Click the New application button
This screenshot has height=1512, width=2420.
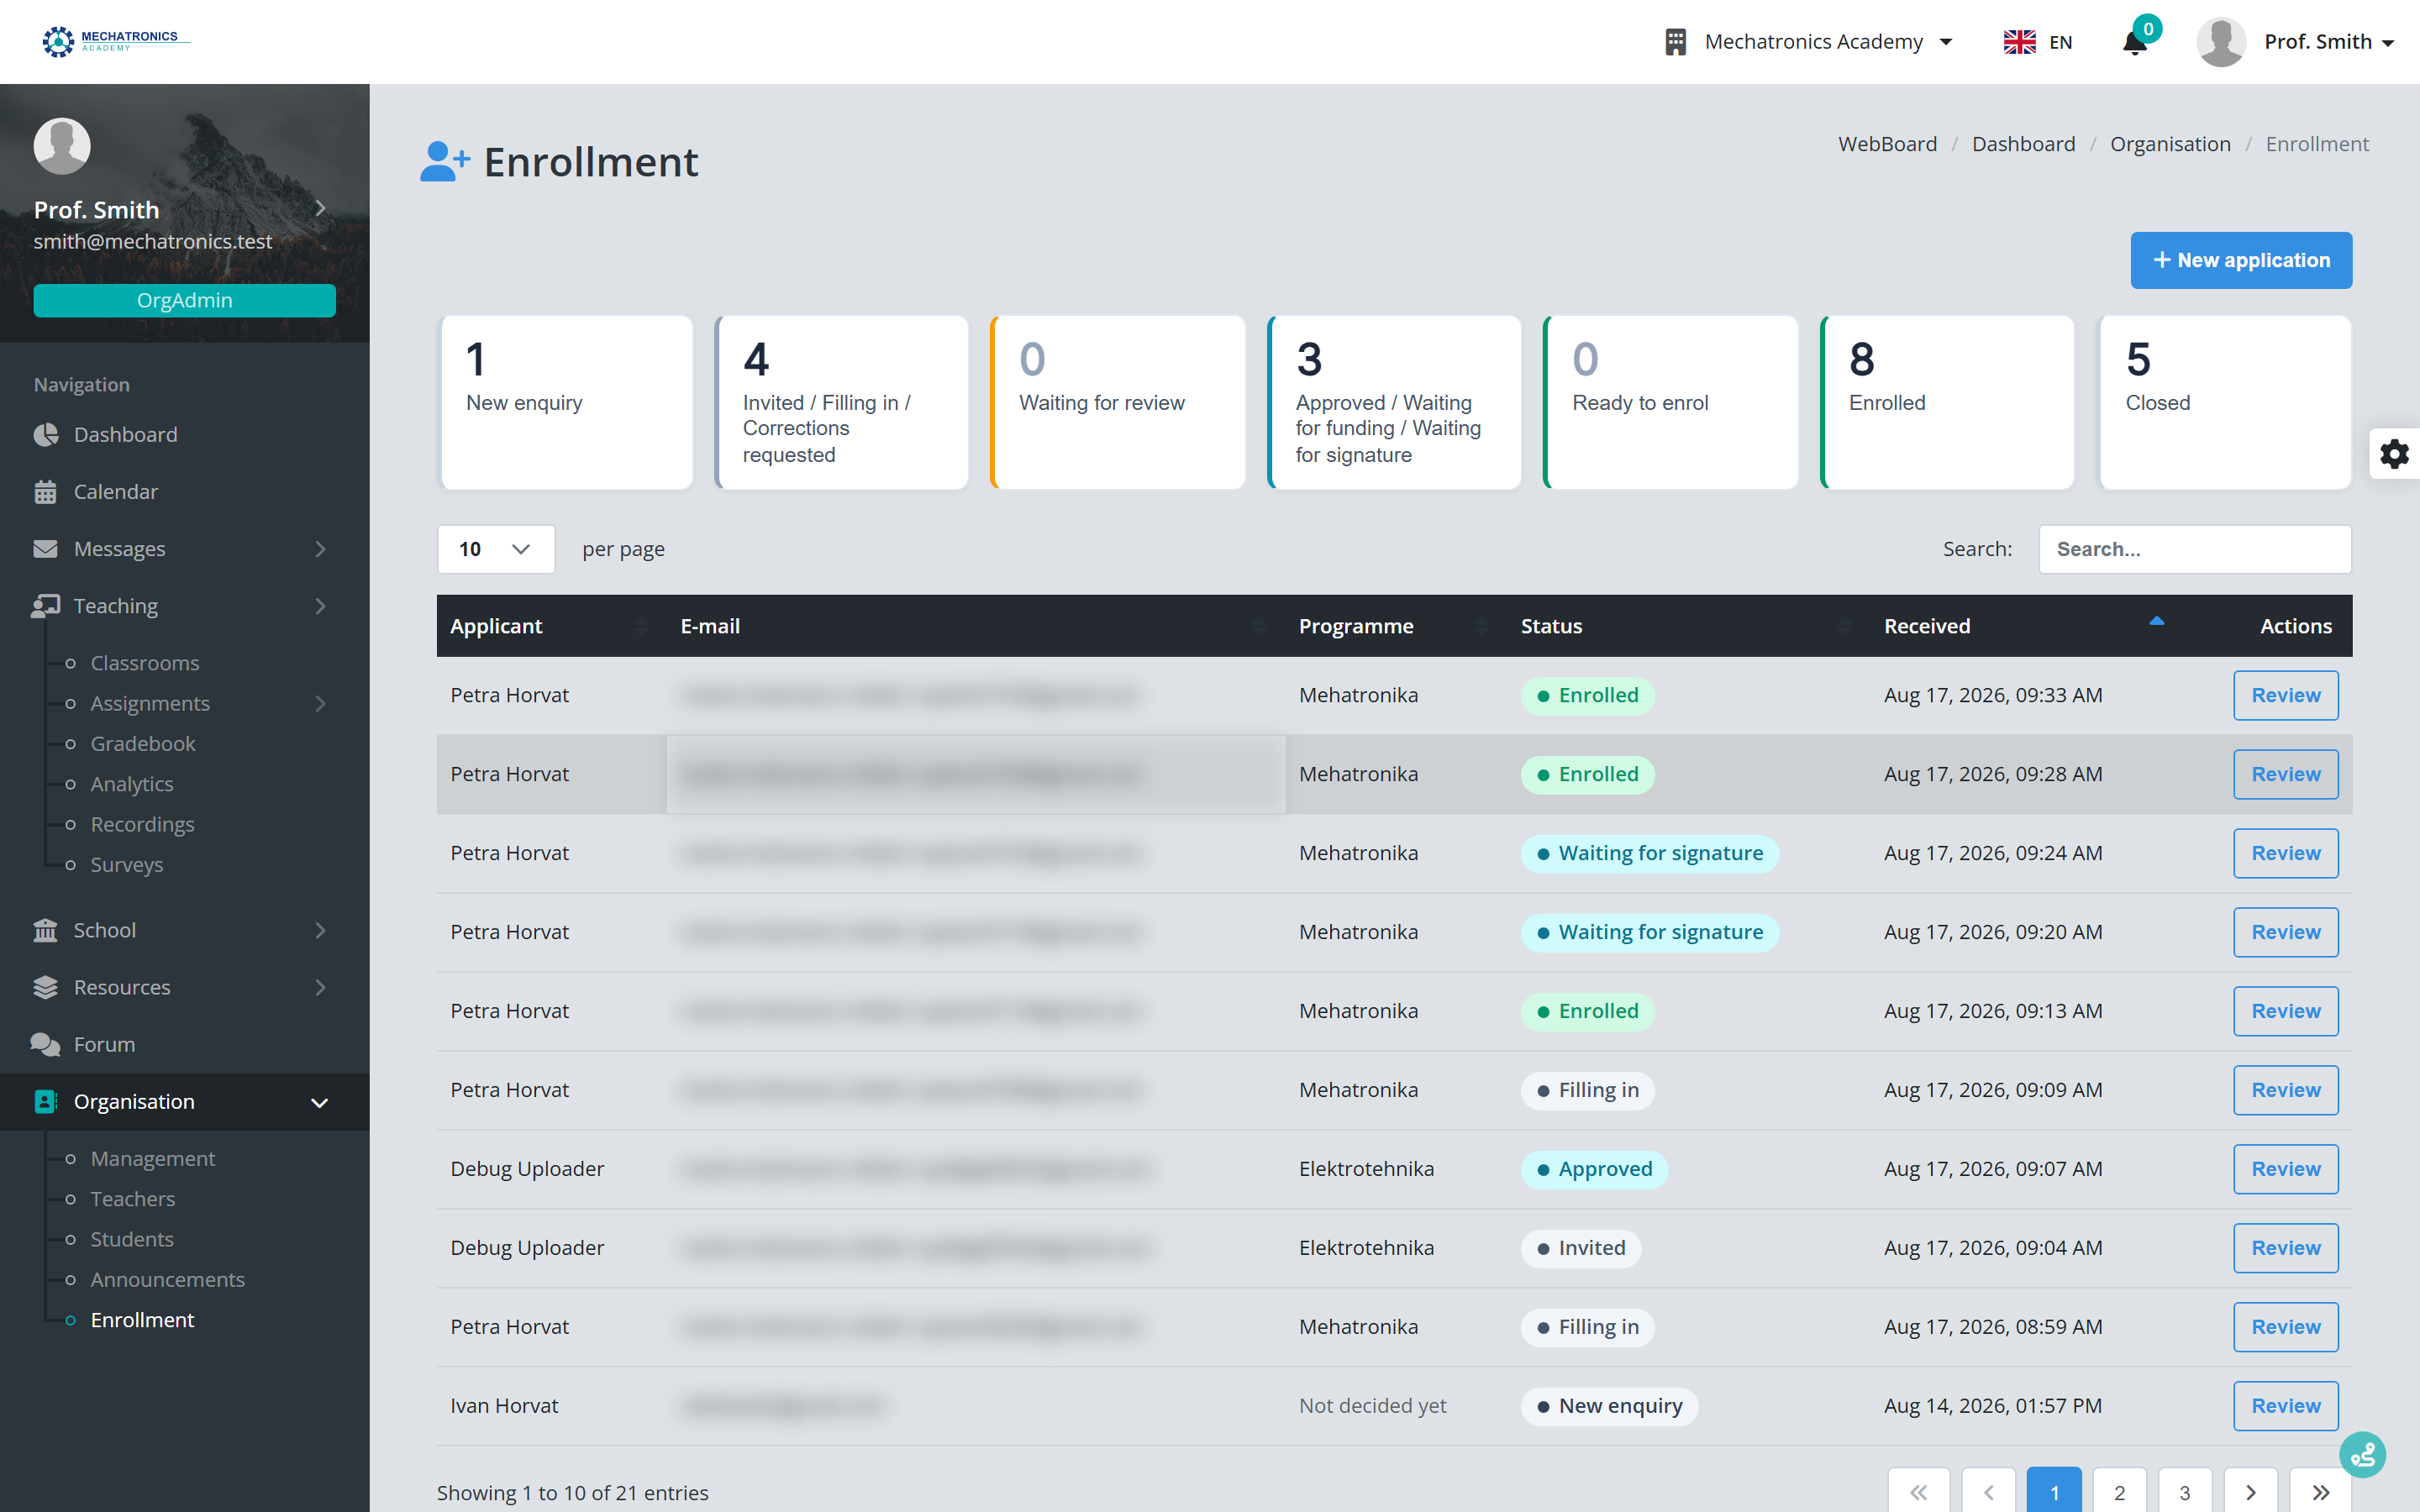[2241, 260]
